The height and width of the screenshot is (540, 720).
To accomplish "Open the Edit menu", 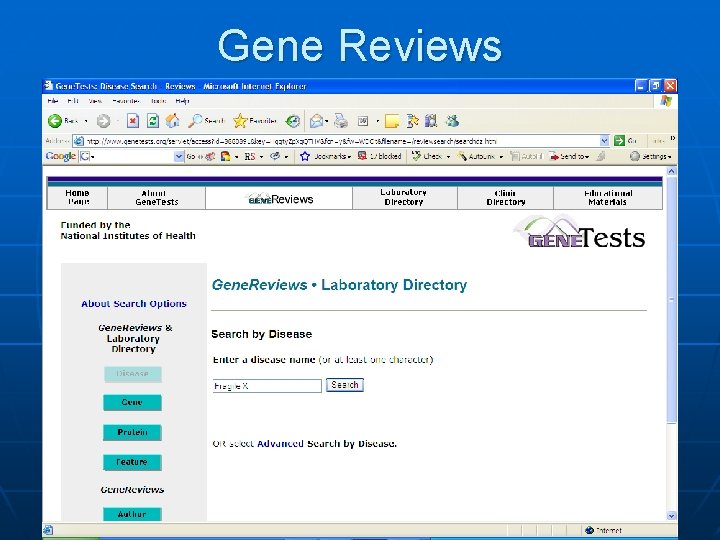I will (x=73, y=101).
